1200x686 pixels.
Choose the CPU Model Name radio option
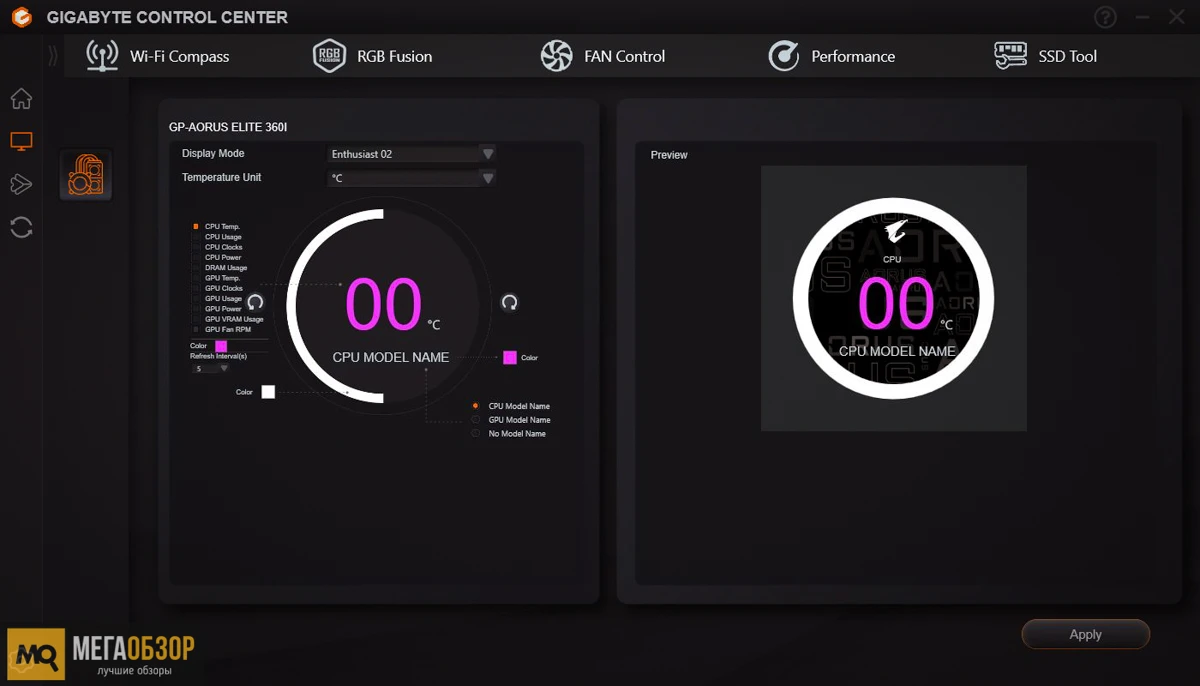[x=511, y=406]
